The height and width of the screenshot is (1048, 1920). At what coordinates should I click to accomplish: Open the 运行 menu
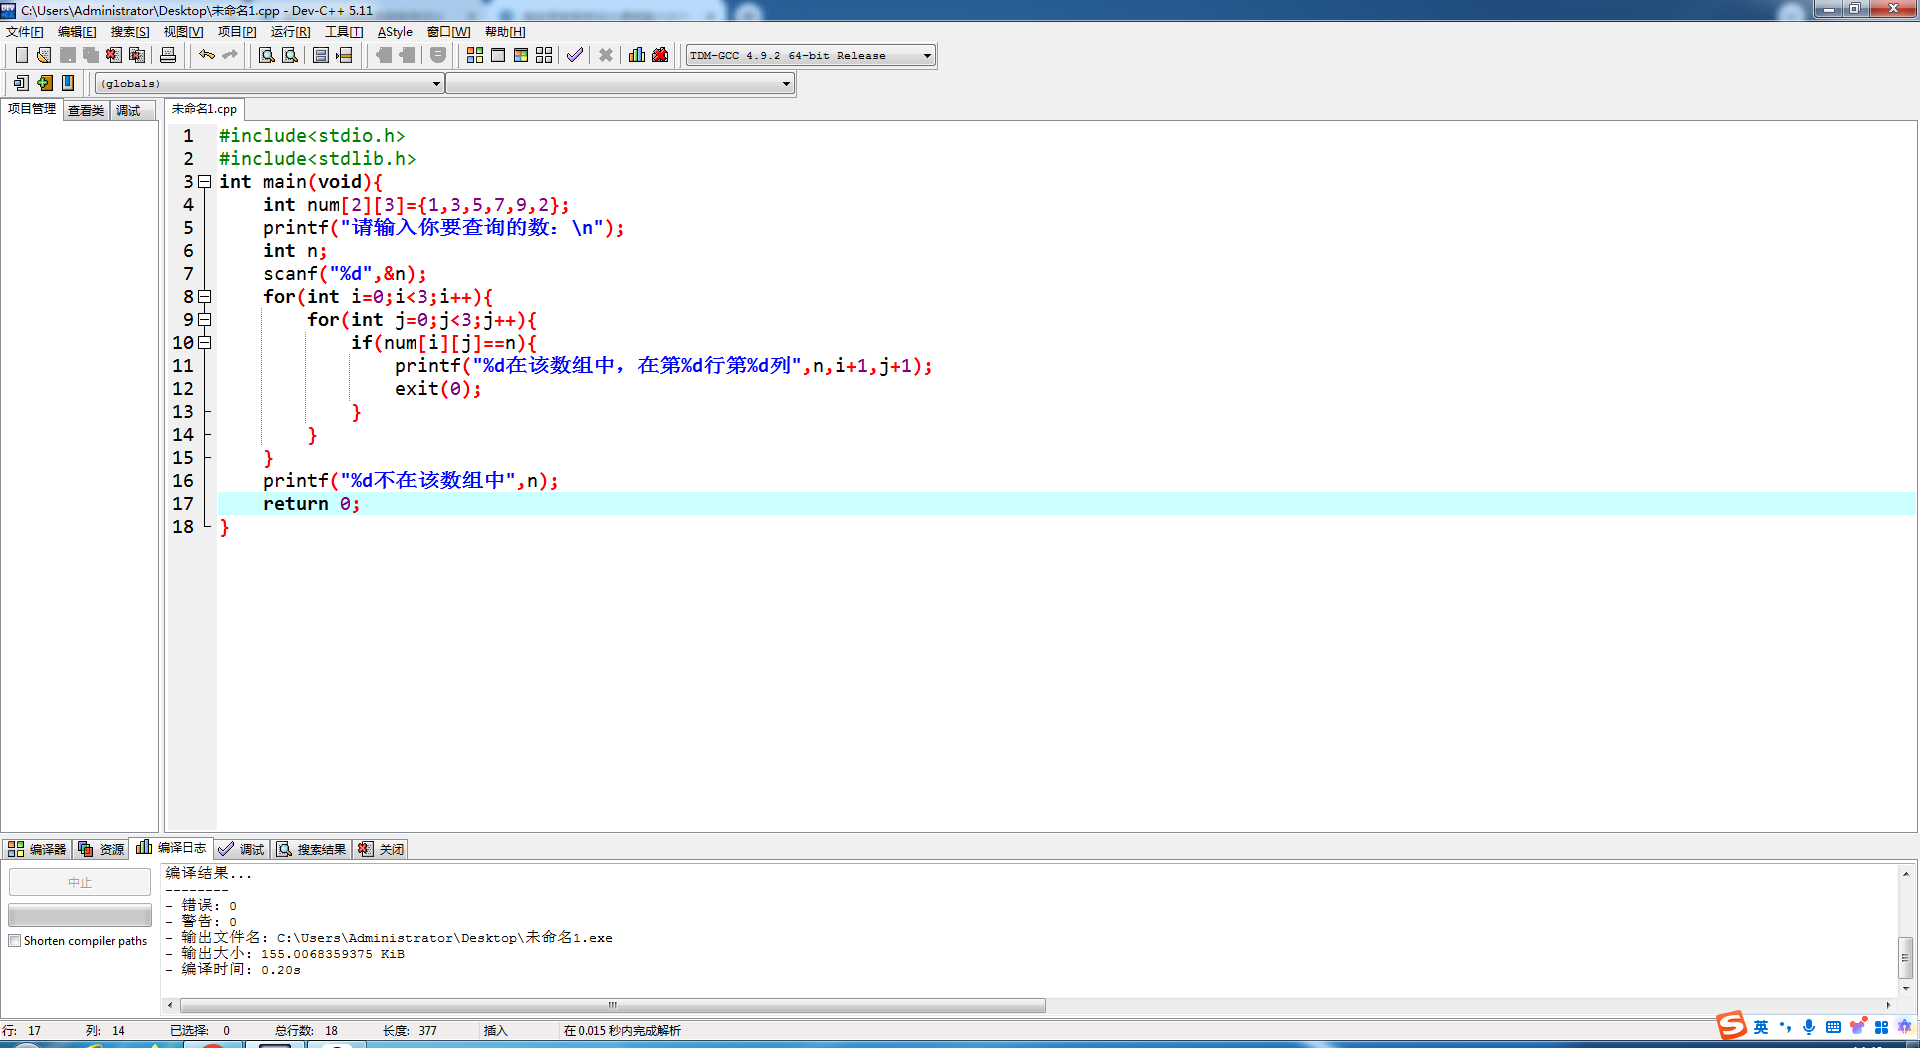pos(290,32)
